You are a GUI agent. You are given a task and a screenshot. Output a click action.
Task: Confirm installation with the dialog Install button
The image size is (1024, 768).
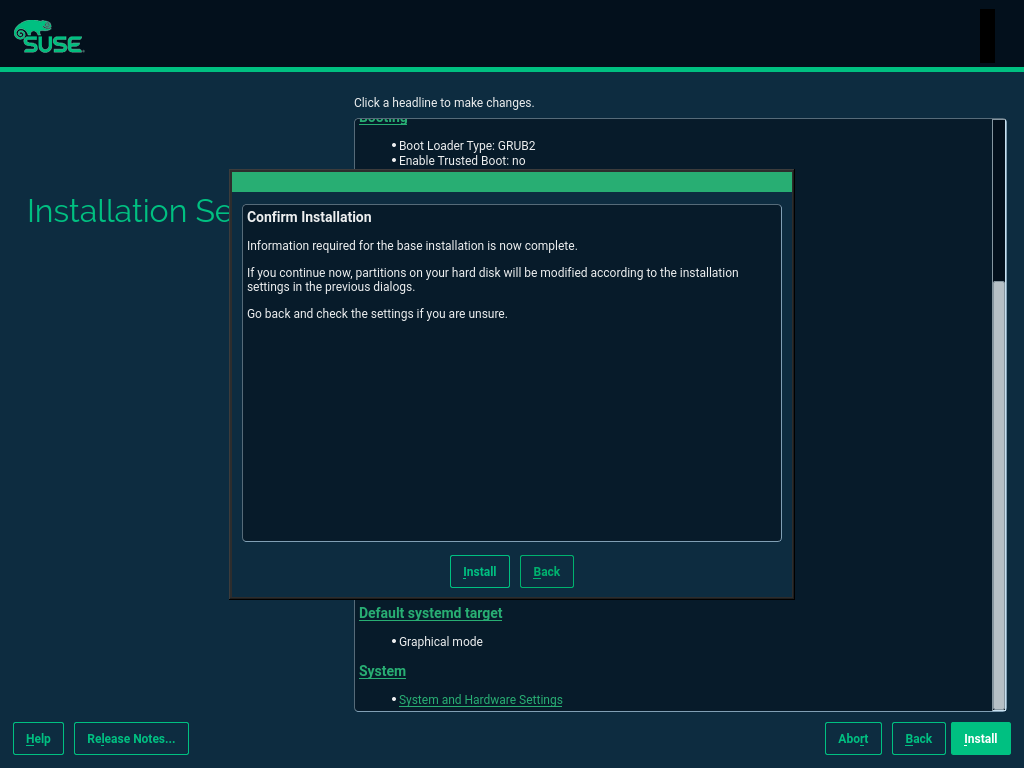479,572
